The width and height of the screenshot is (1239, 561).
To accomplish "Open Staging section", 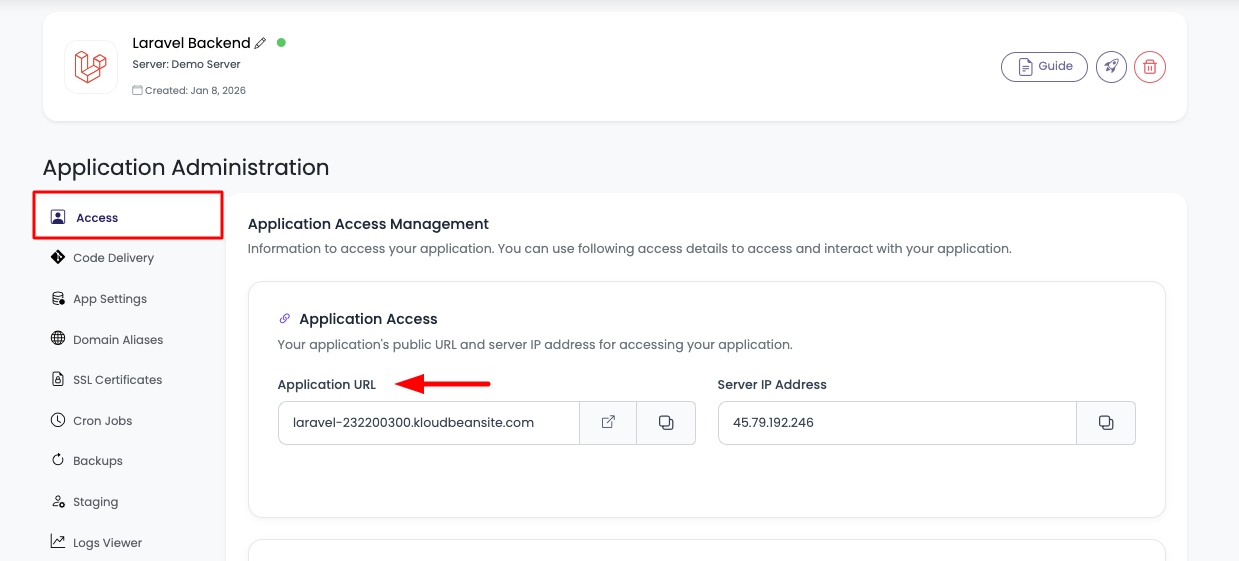I will click(x=95, y=502).
